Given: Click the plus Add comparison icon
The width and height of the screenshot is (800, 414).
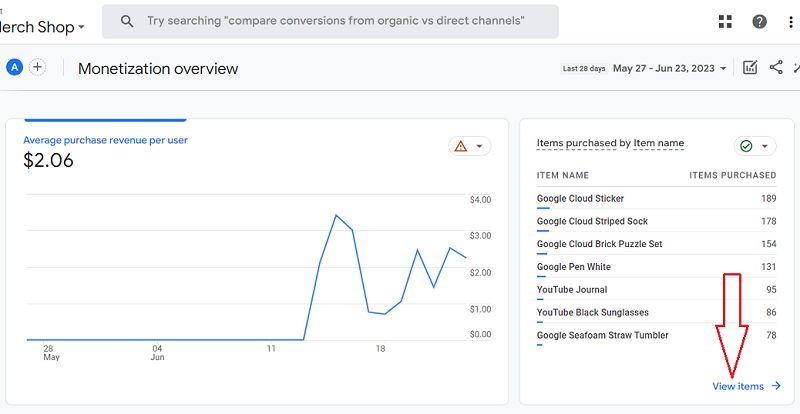Looking at the screenshot, I should click(x=38, y=67).
